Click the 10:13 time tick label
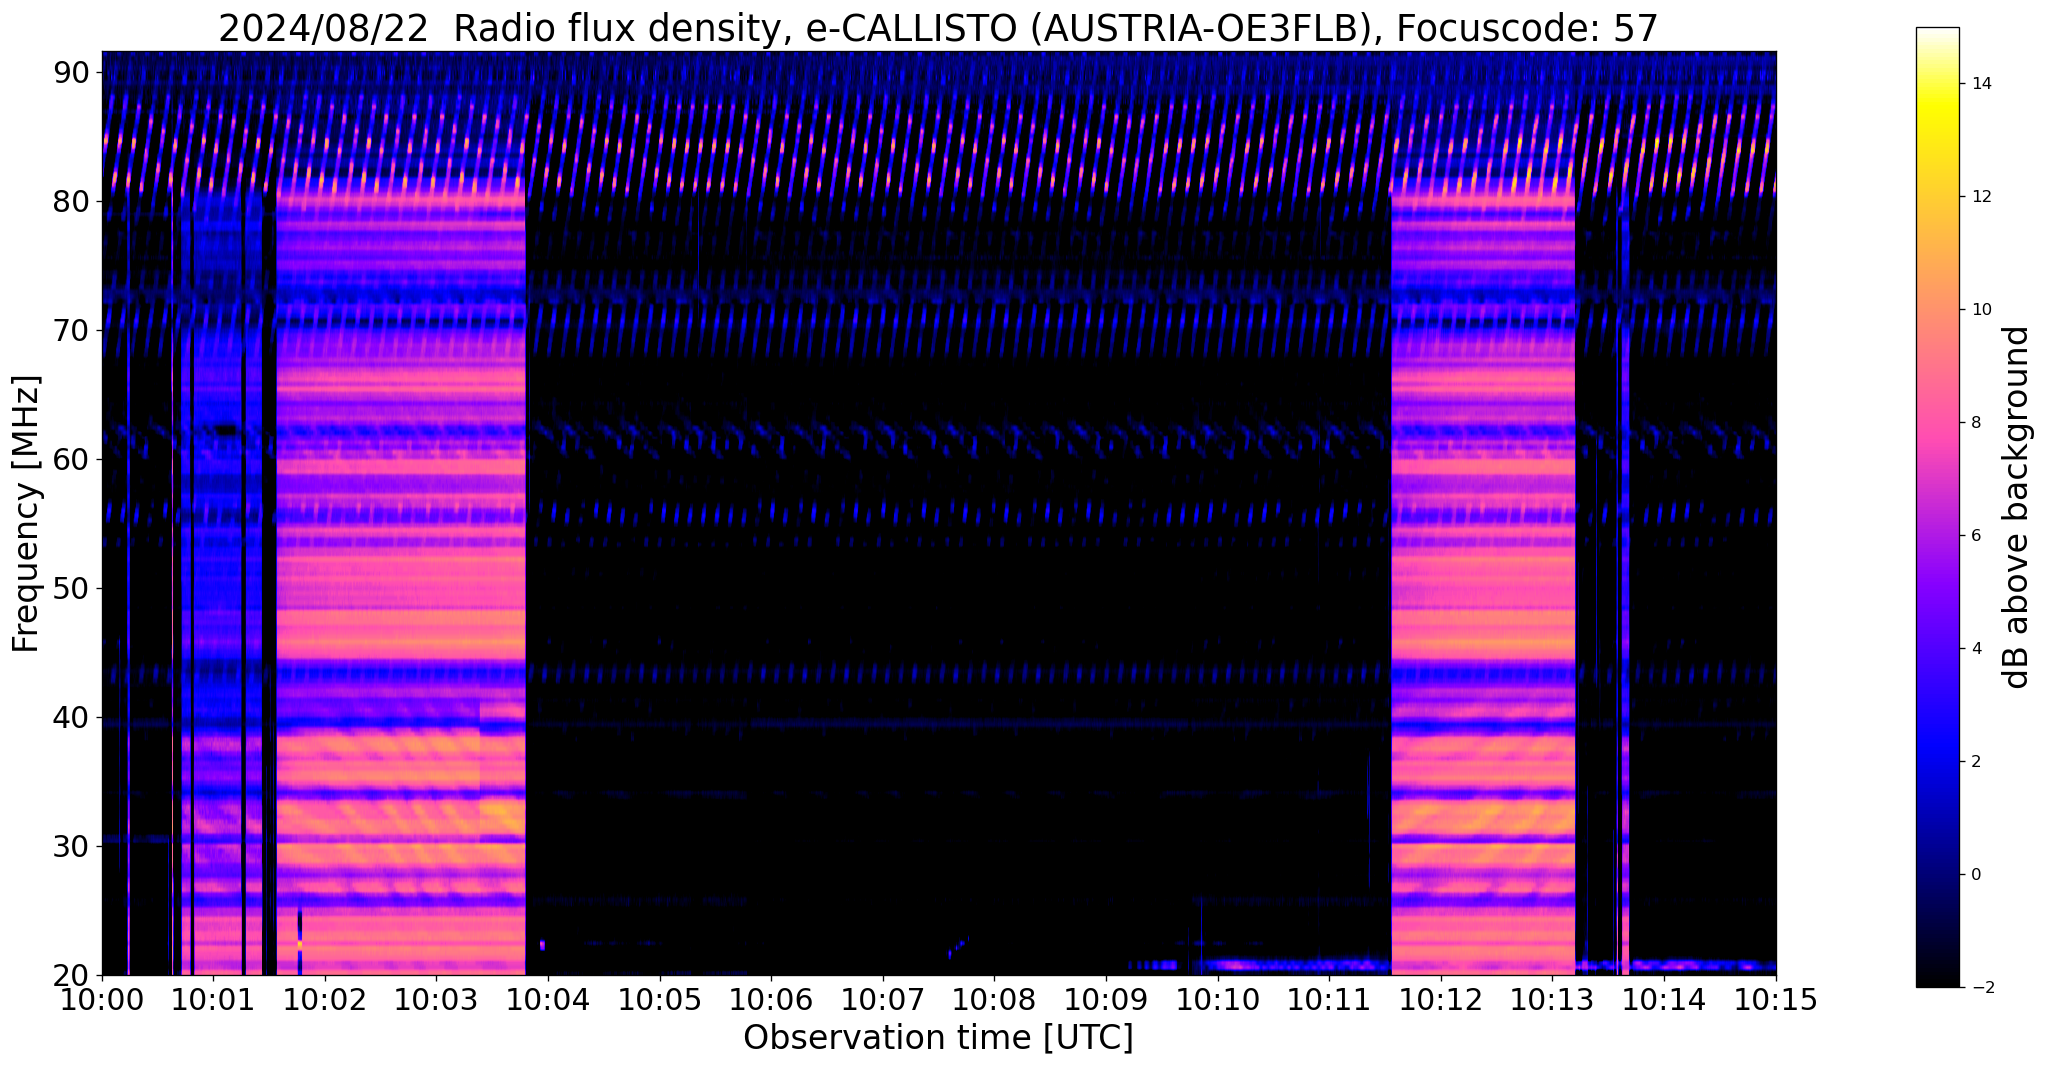Image resolution: width=2047 pixels, height=1067 pixels. click(x=1552, y=999)
